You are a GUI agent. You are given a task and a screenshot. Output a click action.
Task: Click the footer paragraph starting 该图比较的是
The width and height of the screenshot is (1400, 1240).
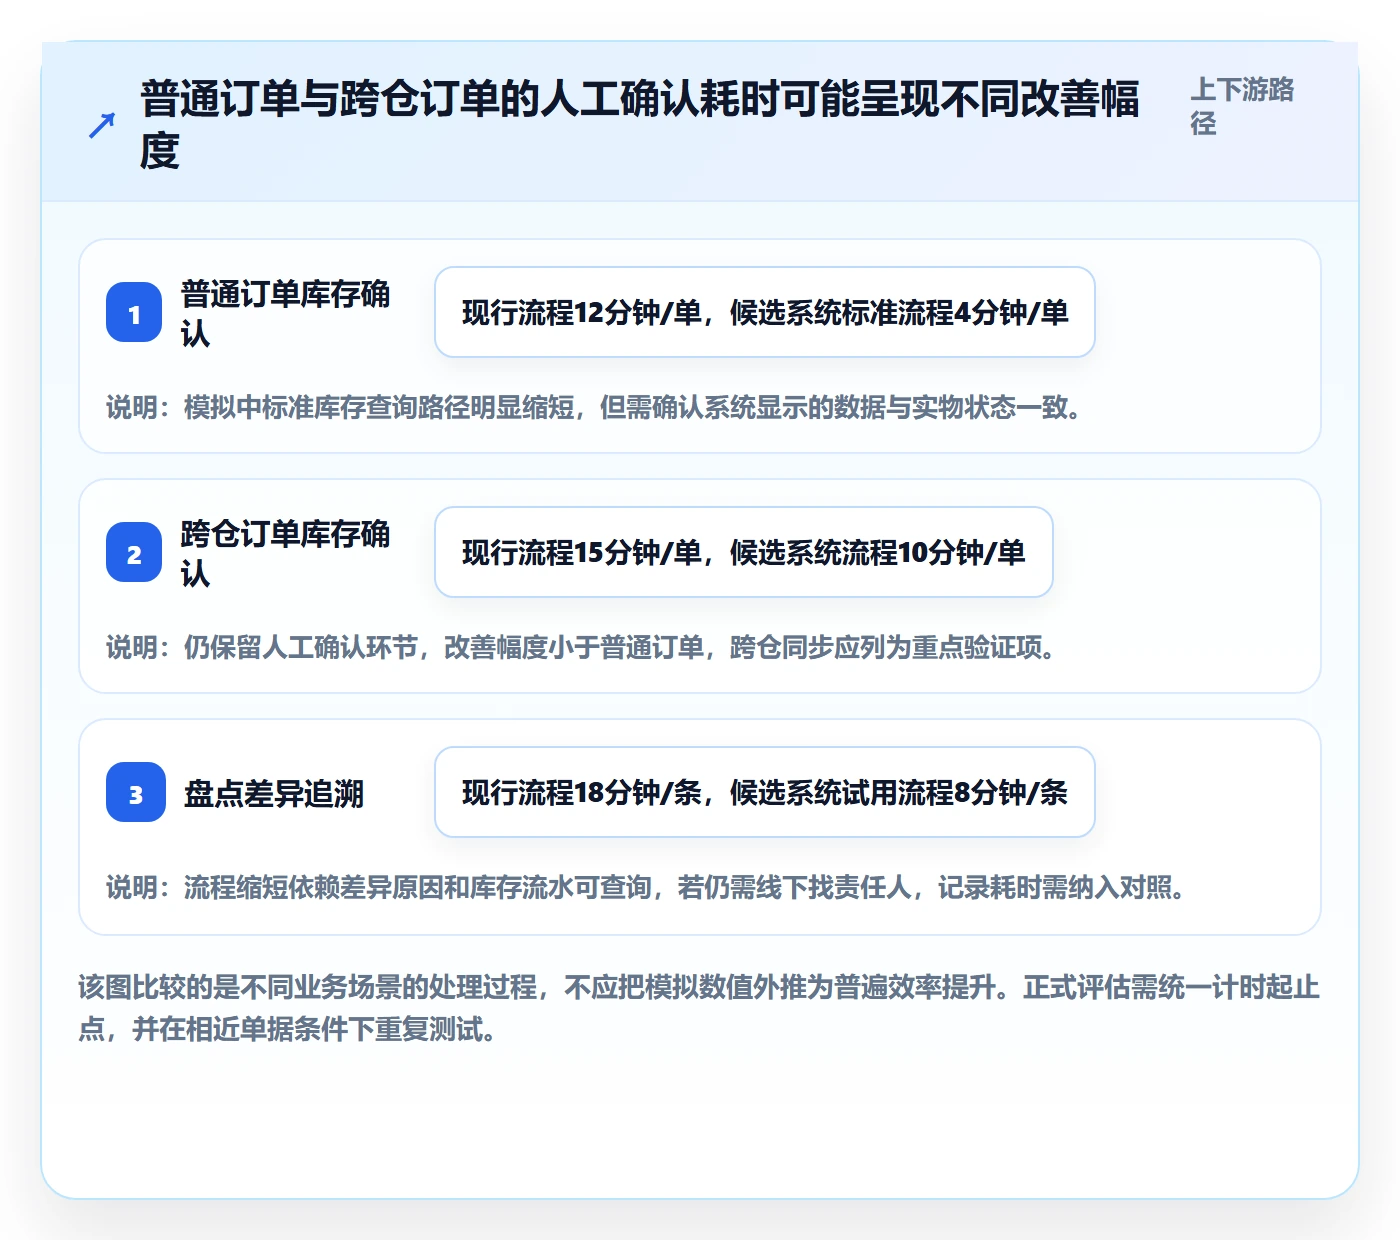point(699,1008)
